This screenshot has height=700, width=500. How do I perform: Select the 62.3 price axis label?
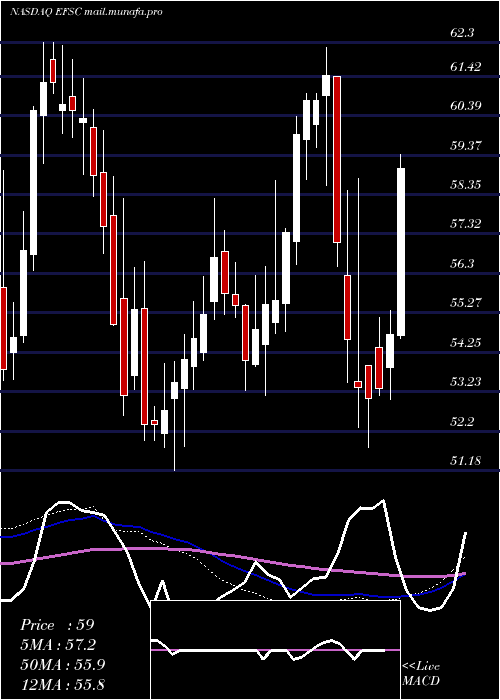pyautogui.click(x=462, y=33)
